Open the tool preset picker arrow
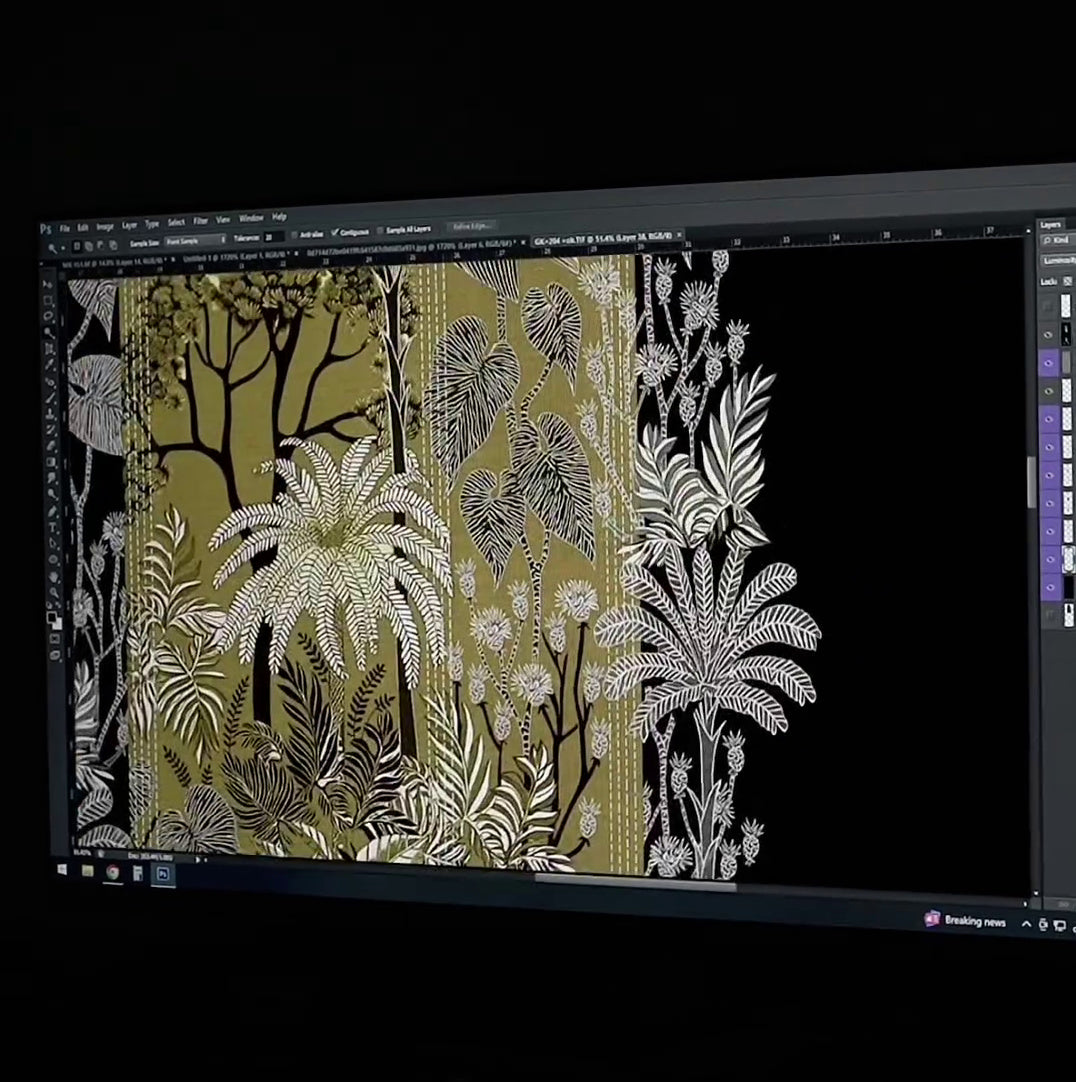This screenshot has height=1082, width=1076. [63, 247]
